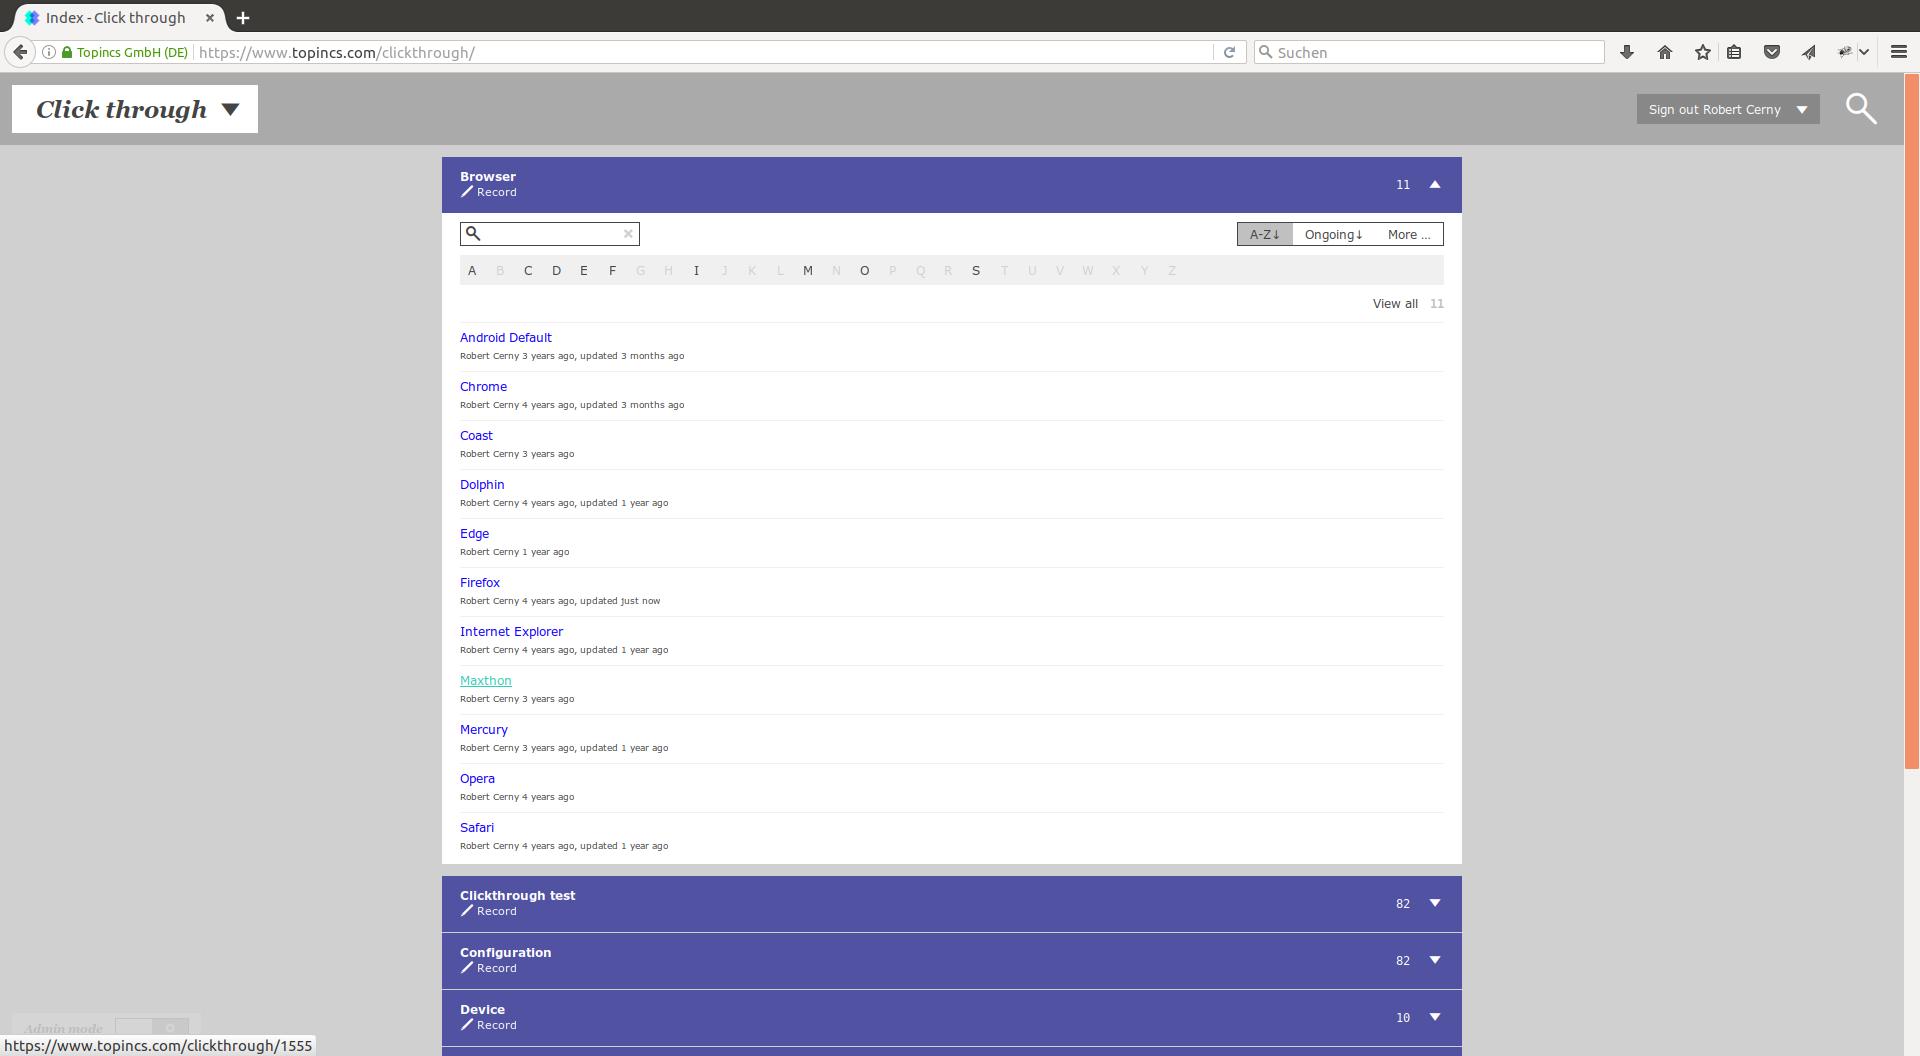Clear the Browser filter with the X icon

tap(628, 234)
